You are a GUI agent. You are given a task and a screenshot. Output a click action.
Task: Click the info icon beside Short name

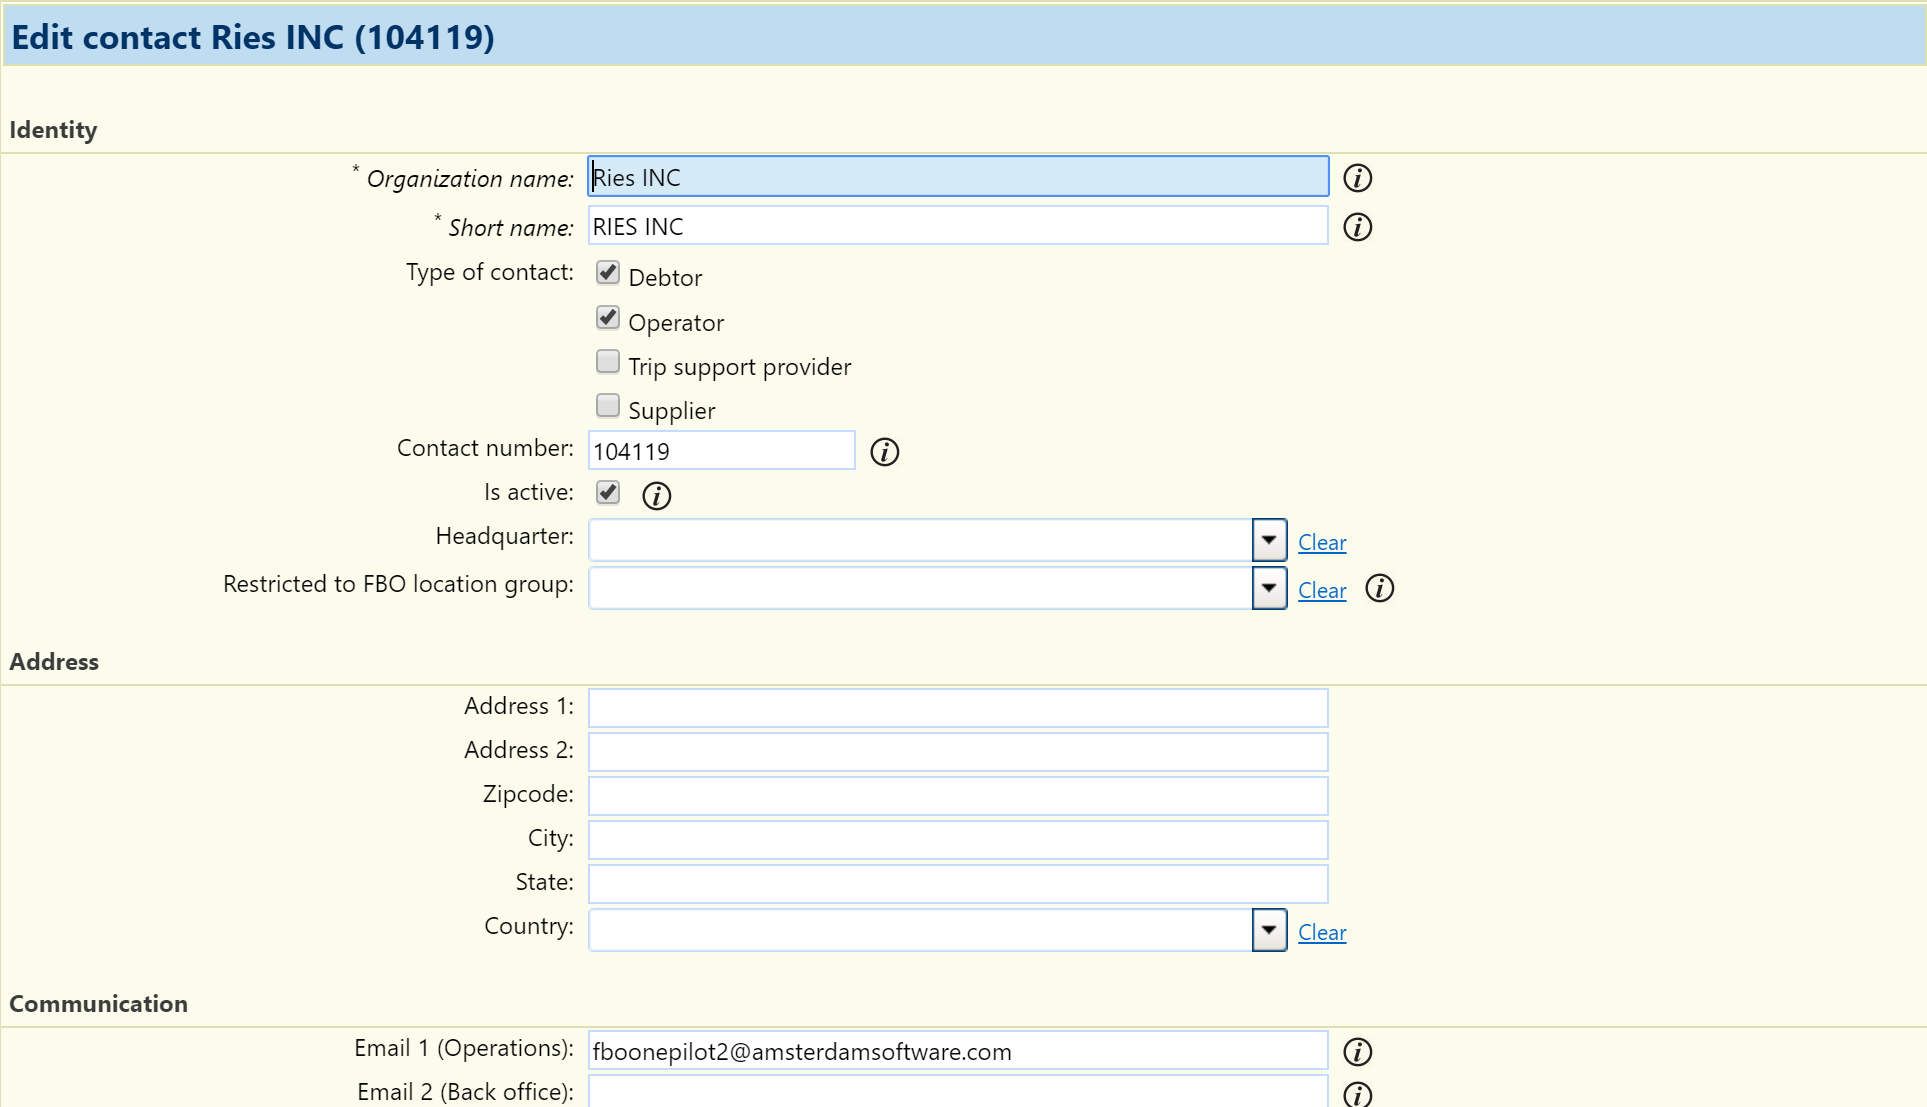coord(1356,227)
